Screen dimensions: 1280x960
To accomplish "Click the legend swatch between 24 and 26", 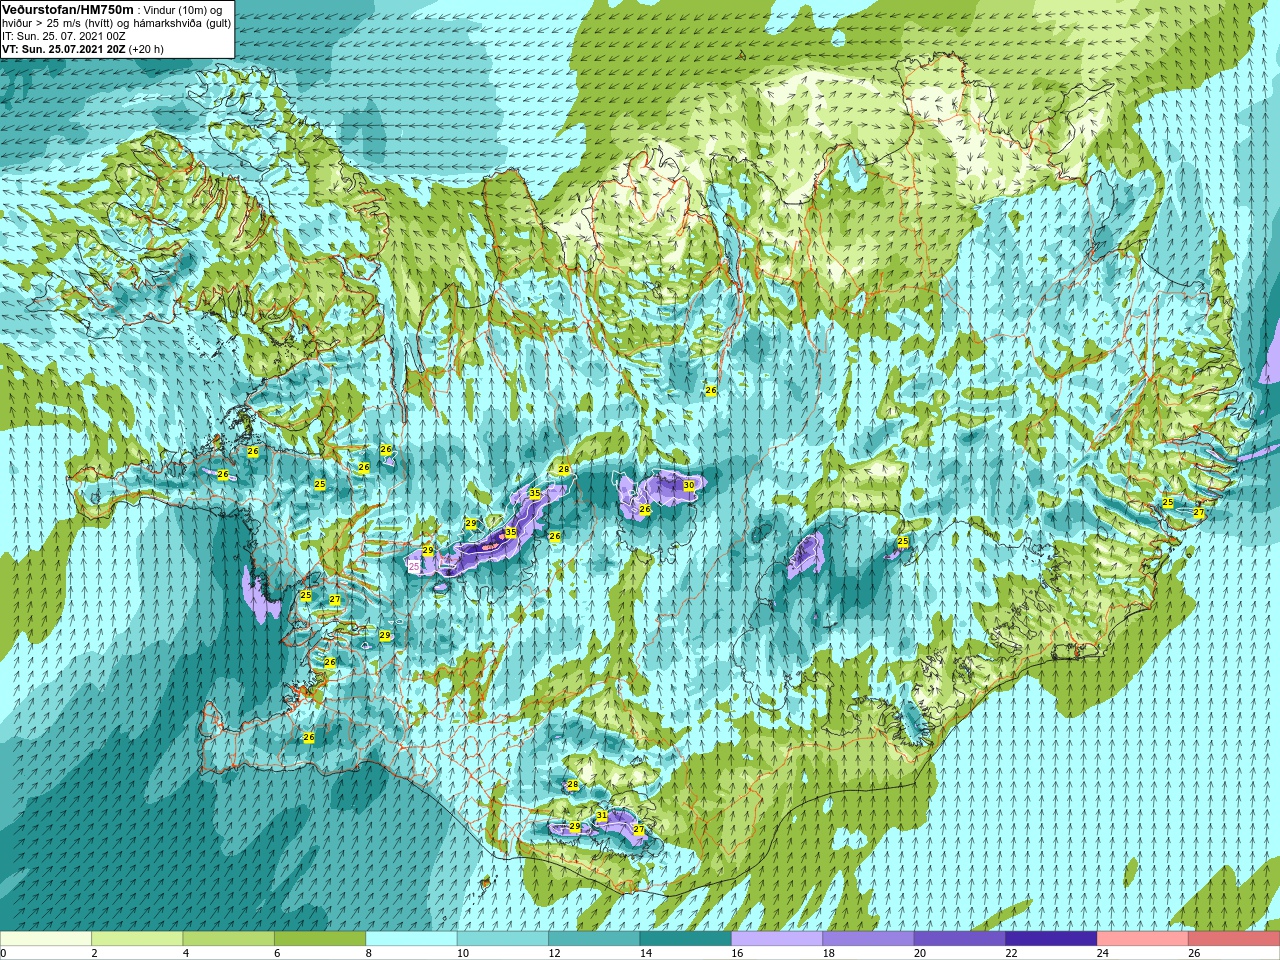I will [x=1143, y=939].
